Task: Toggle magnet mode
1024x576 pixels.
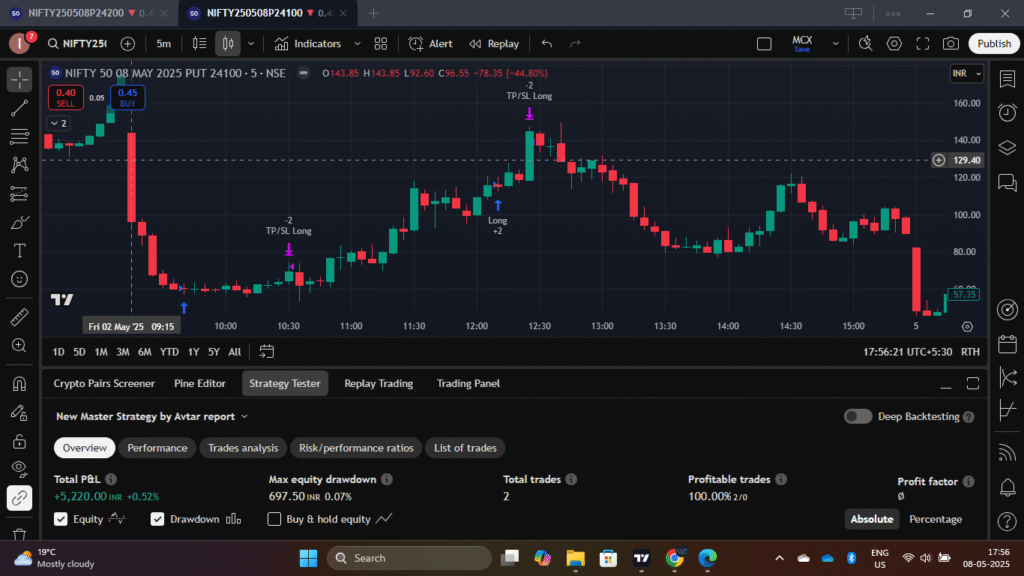Action: 20,383
